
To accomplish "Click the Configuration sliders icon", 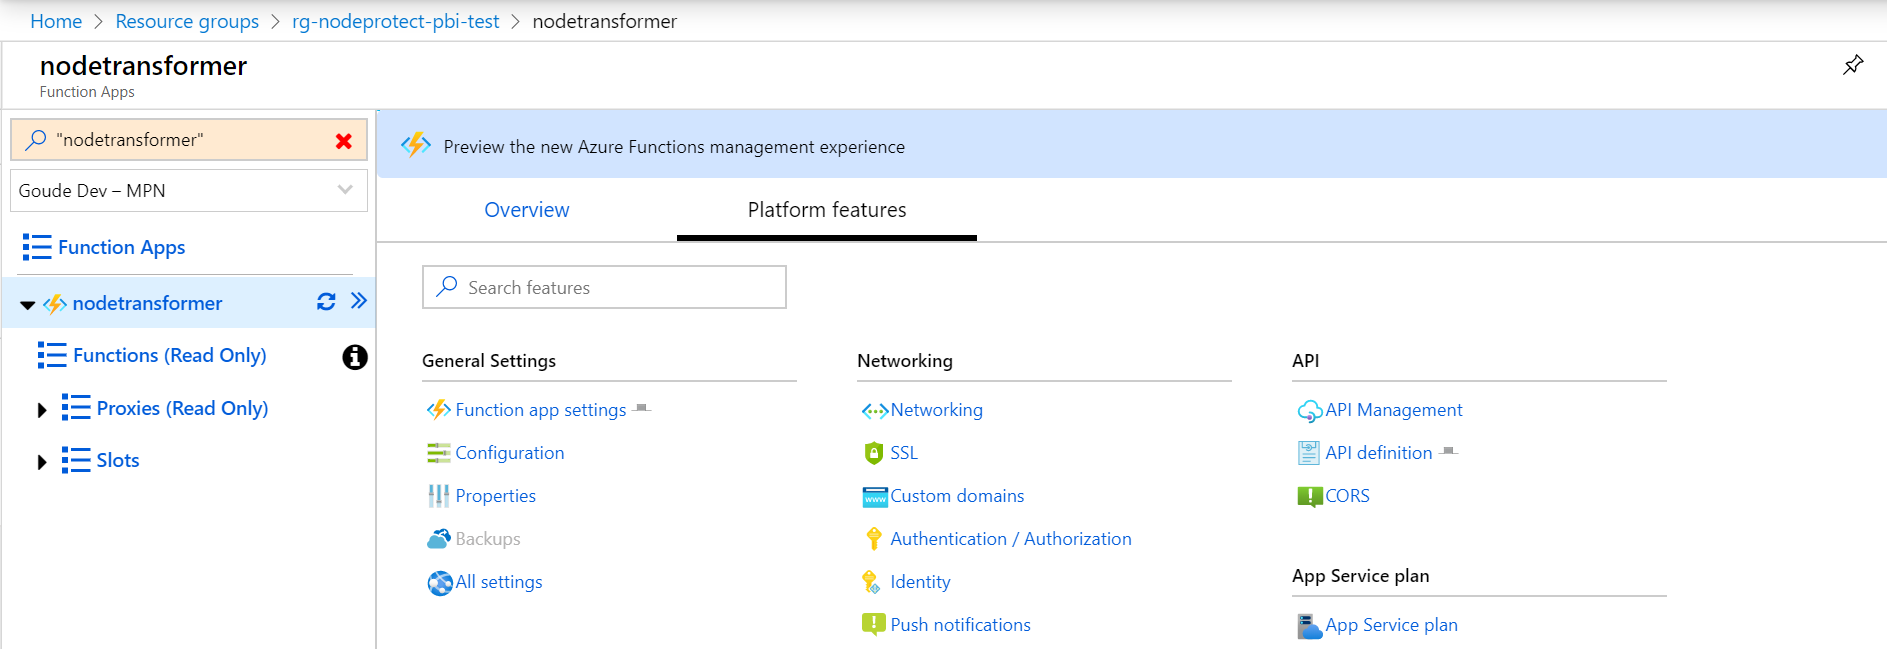I will coord(439,453).
